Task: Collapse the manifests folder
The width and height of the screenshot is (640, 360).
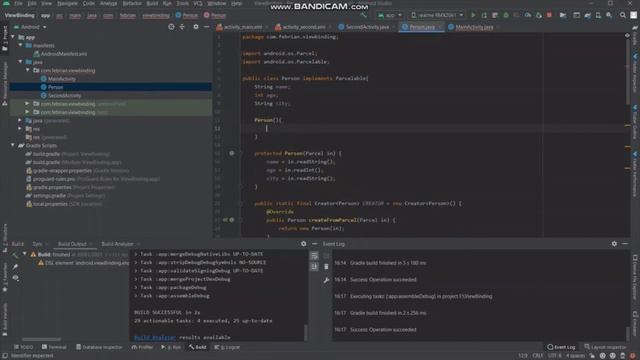Action: (20, 45)
